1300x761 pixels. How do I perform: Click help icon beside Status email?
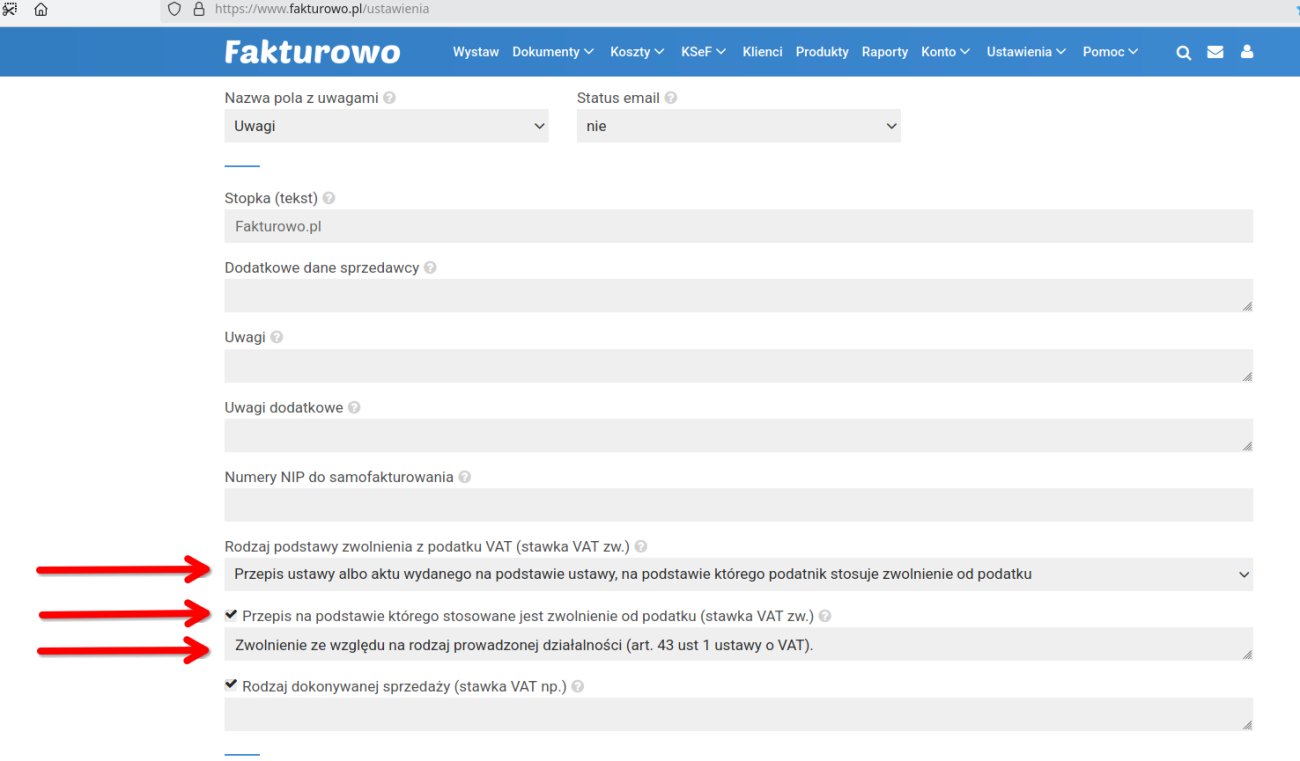[x=671, y=98]
